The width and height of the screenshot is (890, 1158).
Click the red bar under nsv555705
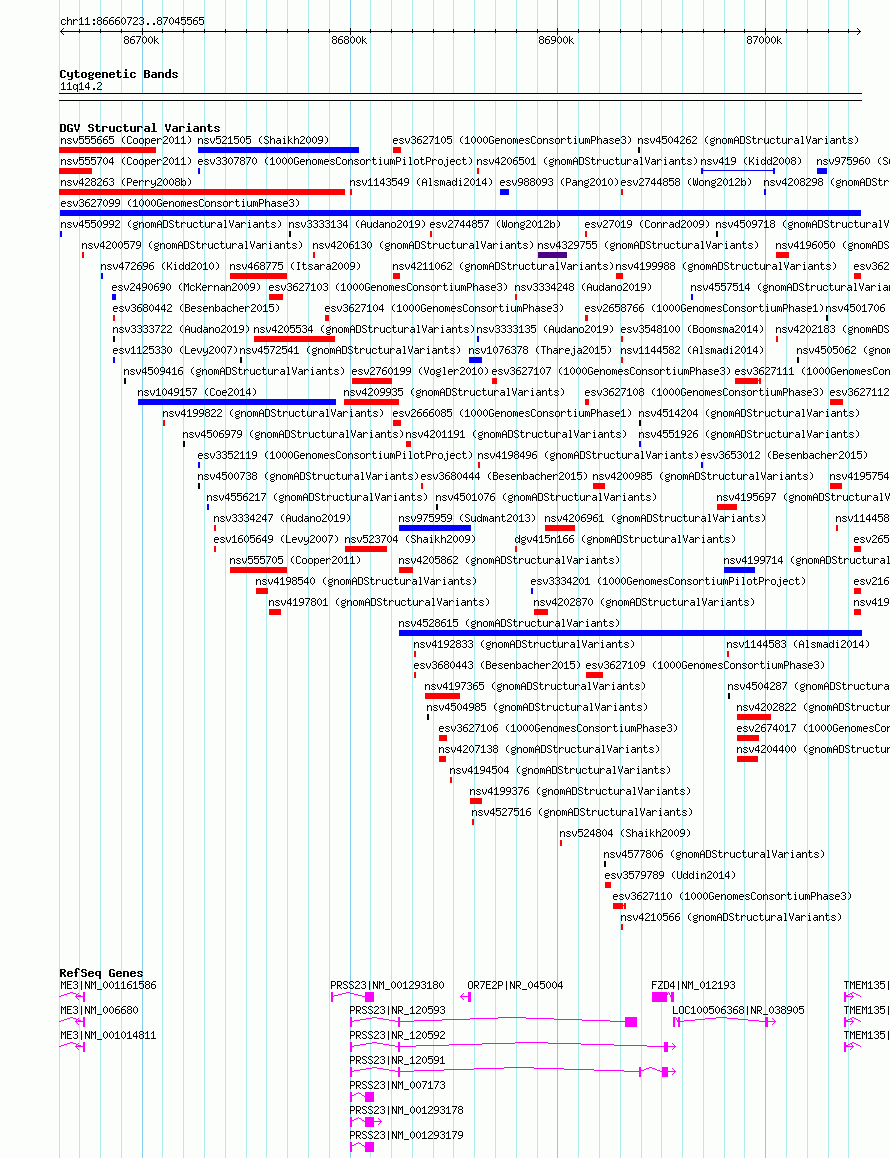click(258, 571)
